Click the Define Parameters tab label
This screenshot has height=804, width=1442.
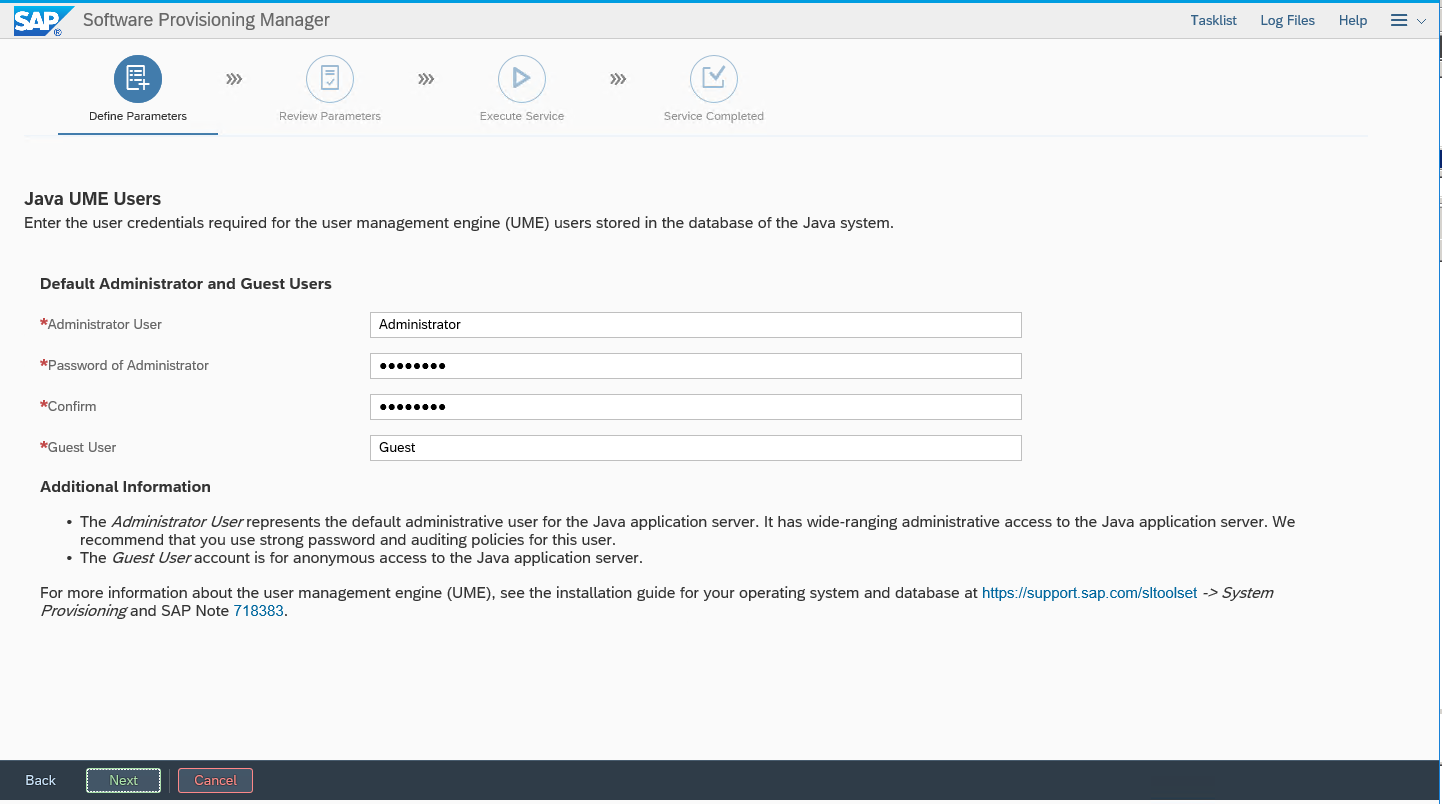pos(138,116)
